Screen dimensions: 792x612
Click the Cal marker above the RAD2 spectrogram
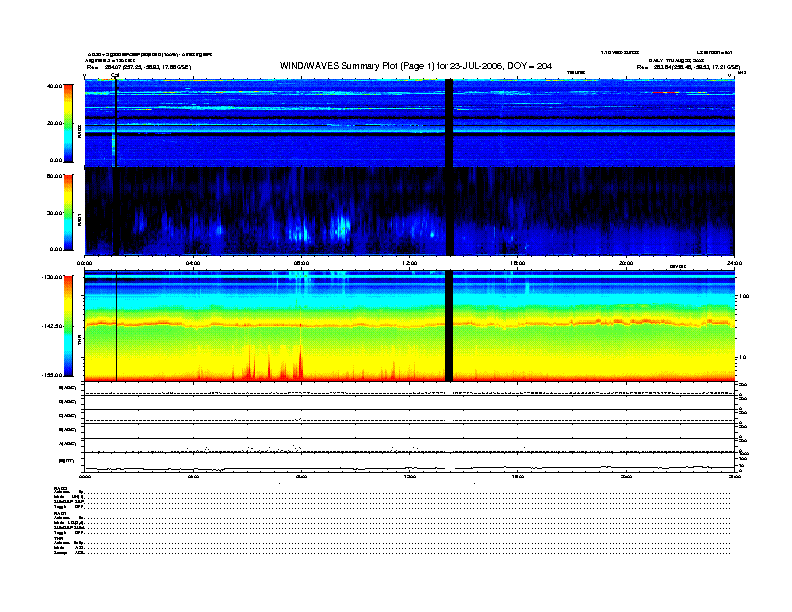115,75
